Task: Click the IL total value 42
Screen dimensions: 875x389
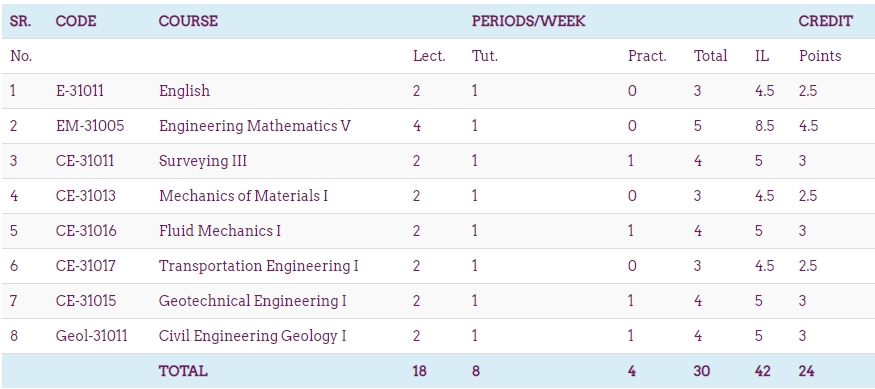Action: point(763,371)
